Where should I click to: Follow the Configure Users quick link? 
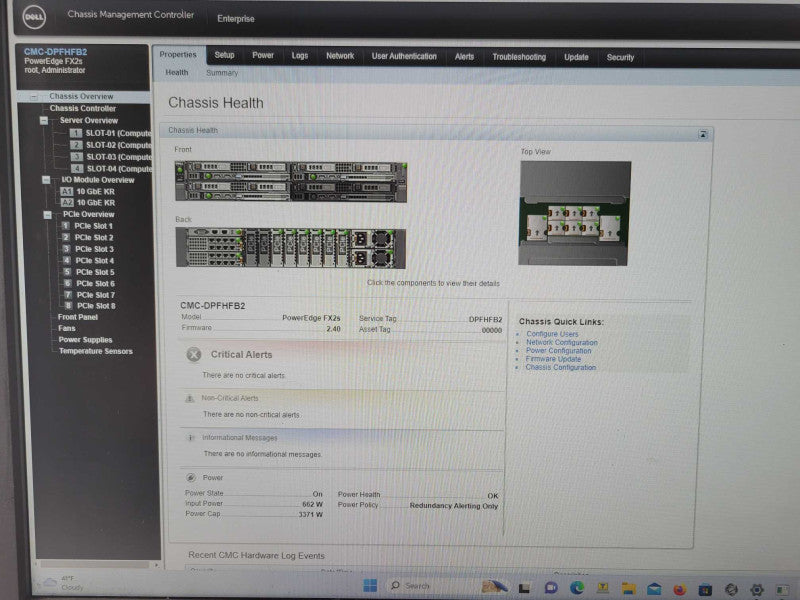(x=552, y=334)
